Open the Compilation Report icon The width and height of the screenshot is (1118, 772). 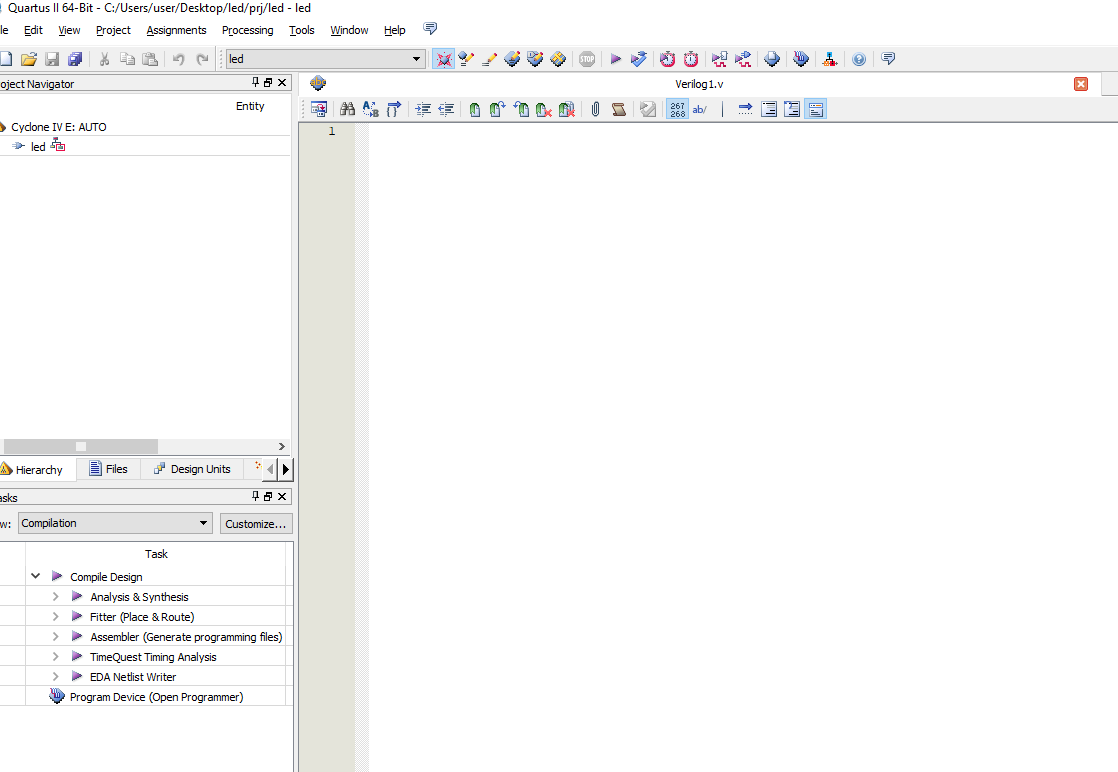click(x=771, y=59)
